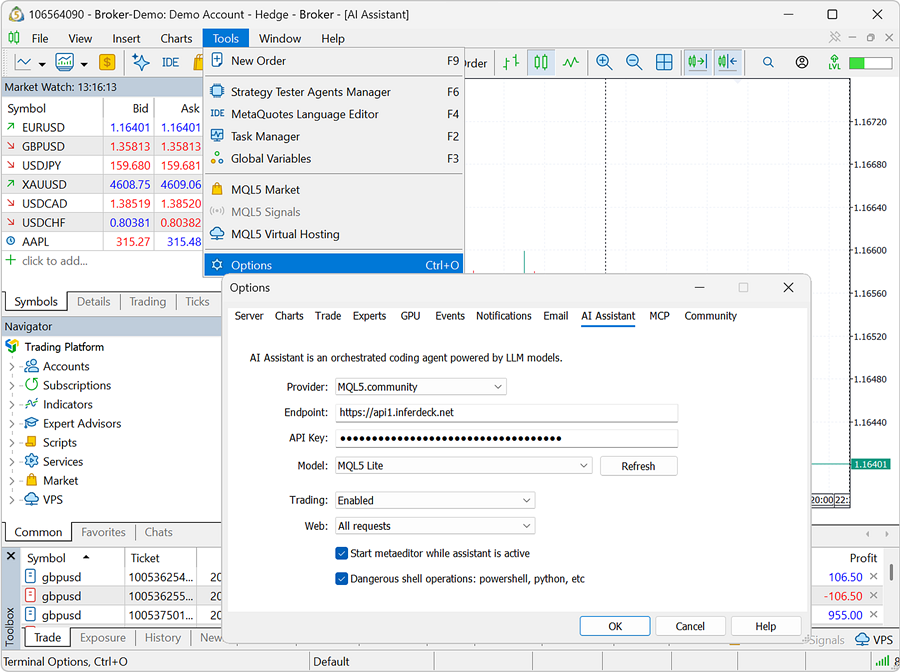Open the Favorites tab in Navigator
900x672 pixels.
(103, 532)
